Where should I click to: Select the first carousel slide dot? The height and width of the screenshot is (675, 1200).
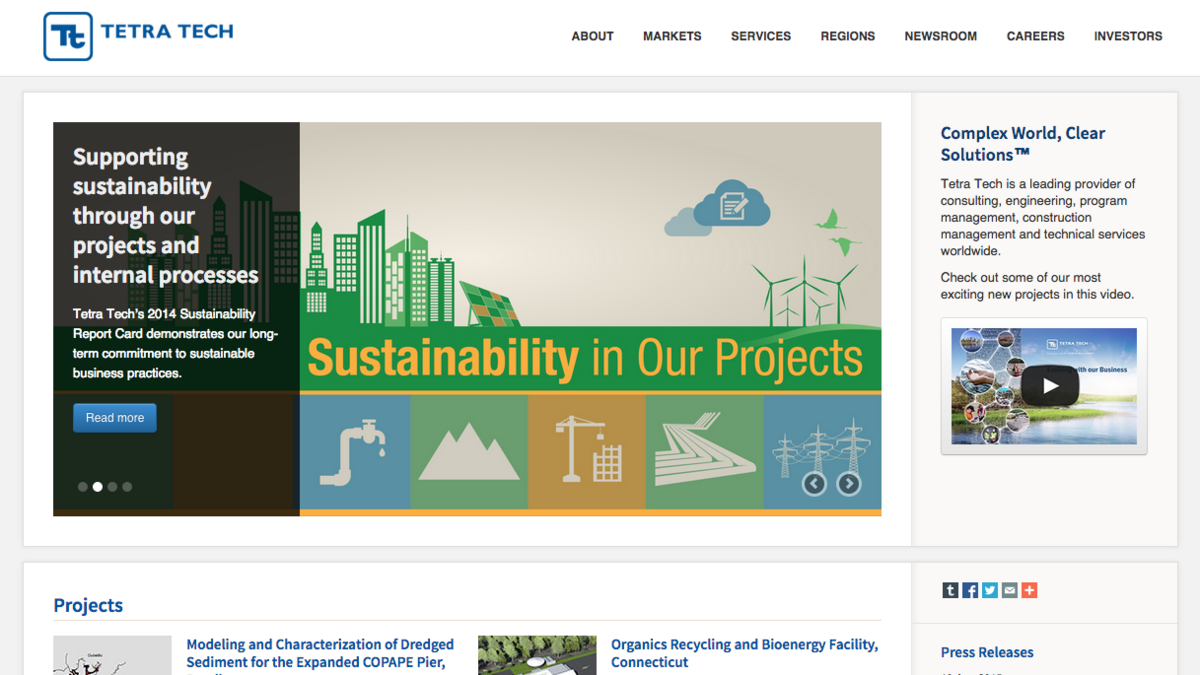pos(83,487)
